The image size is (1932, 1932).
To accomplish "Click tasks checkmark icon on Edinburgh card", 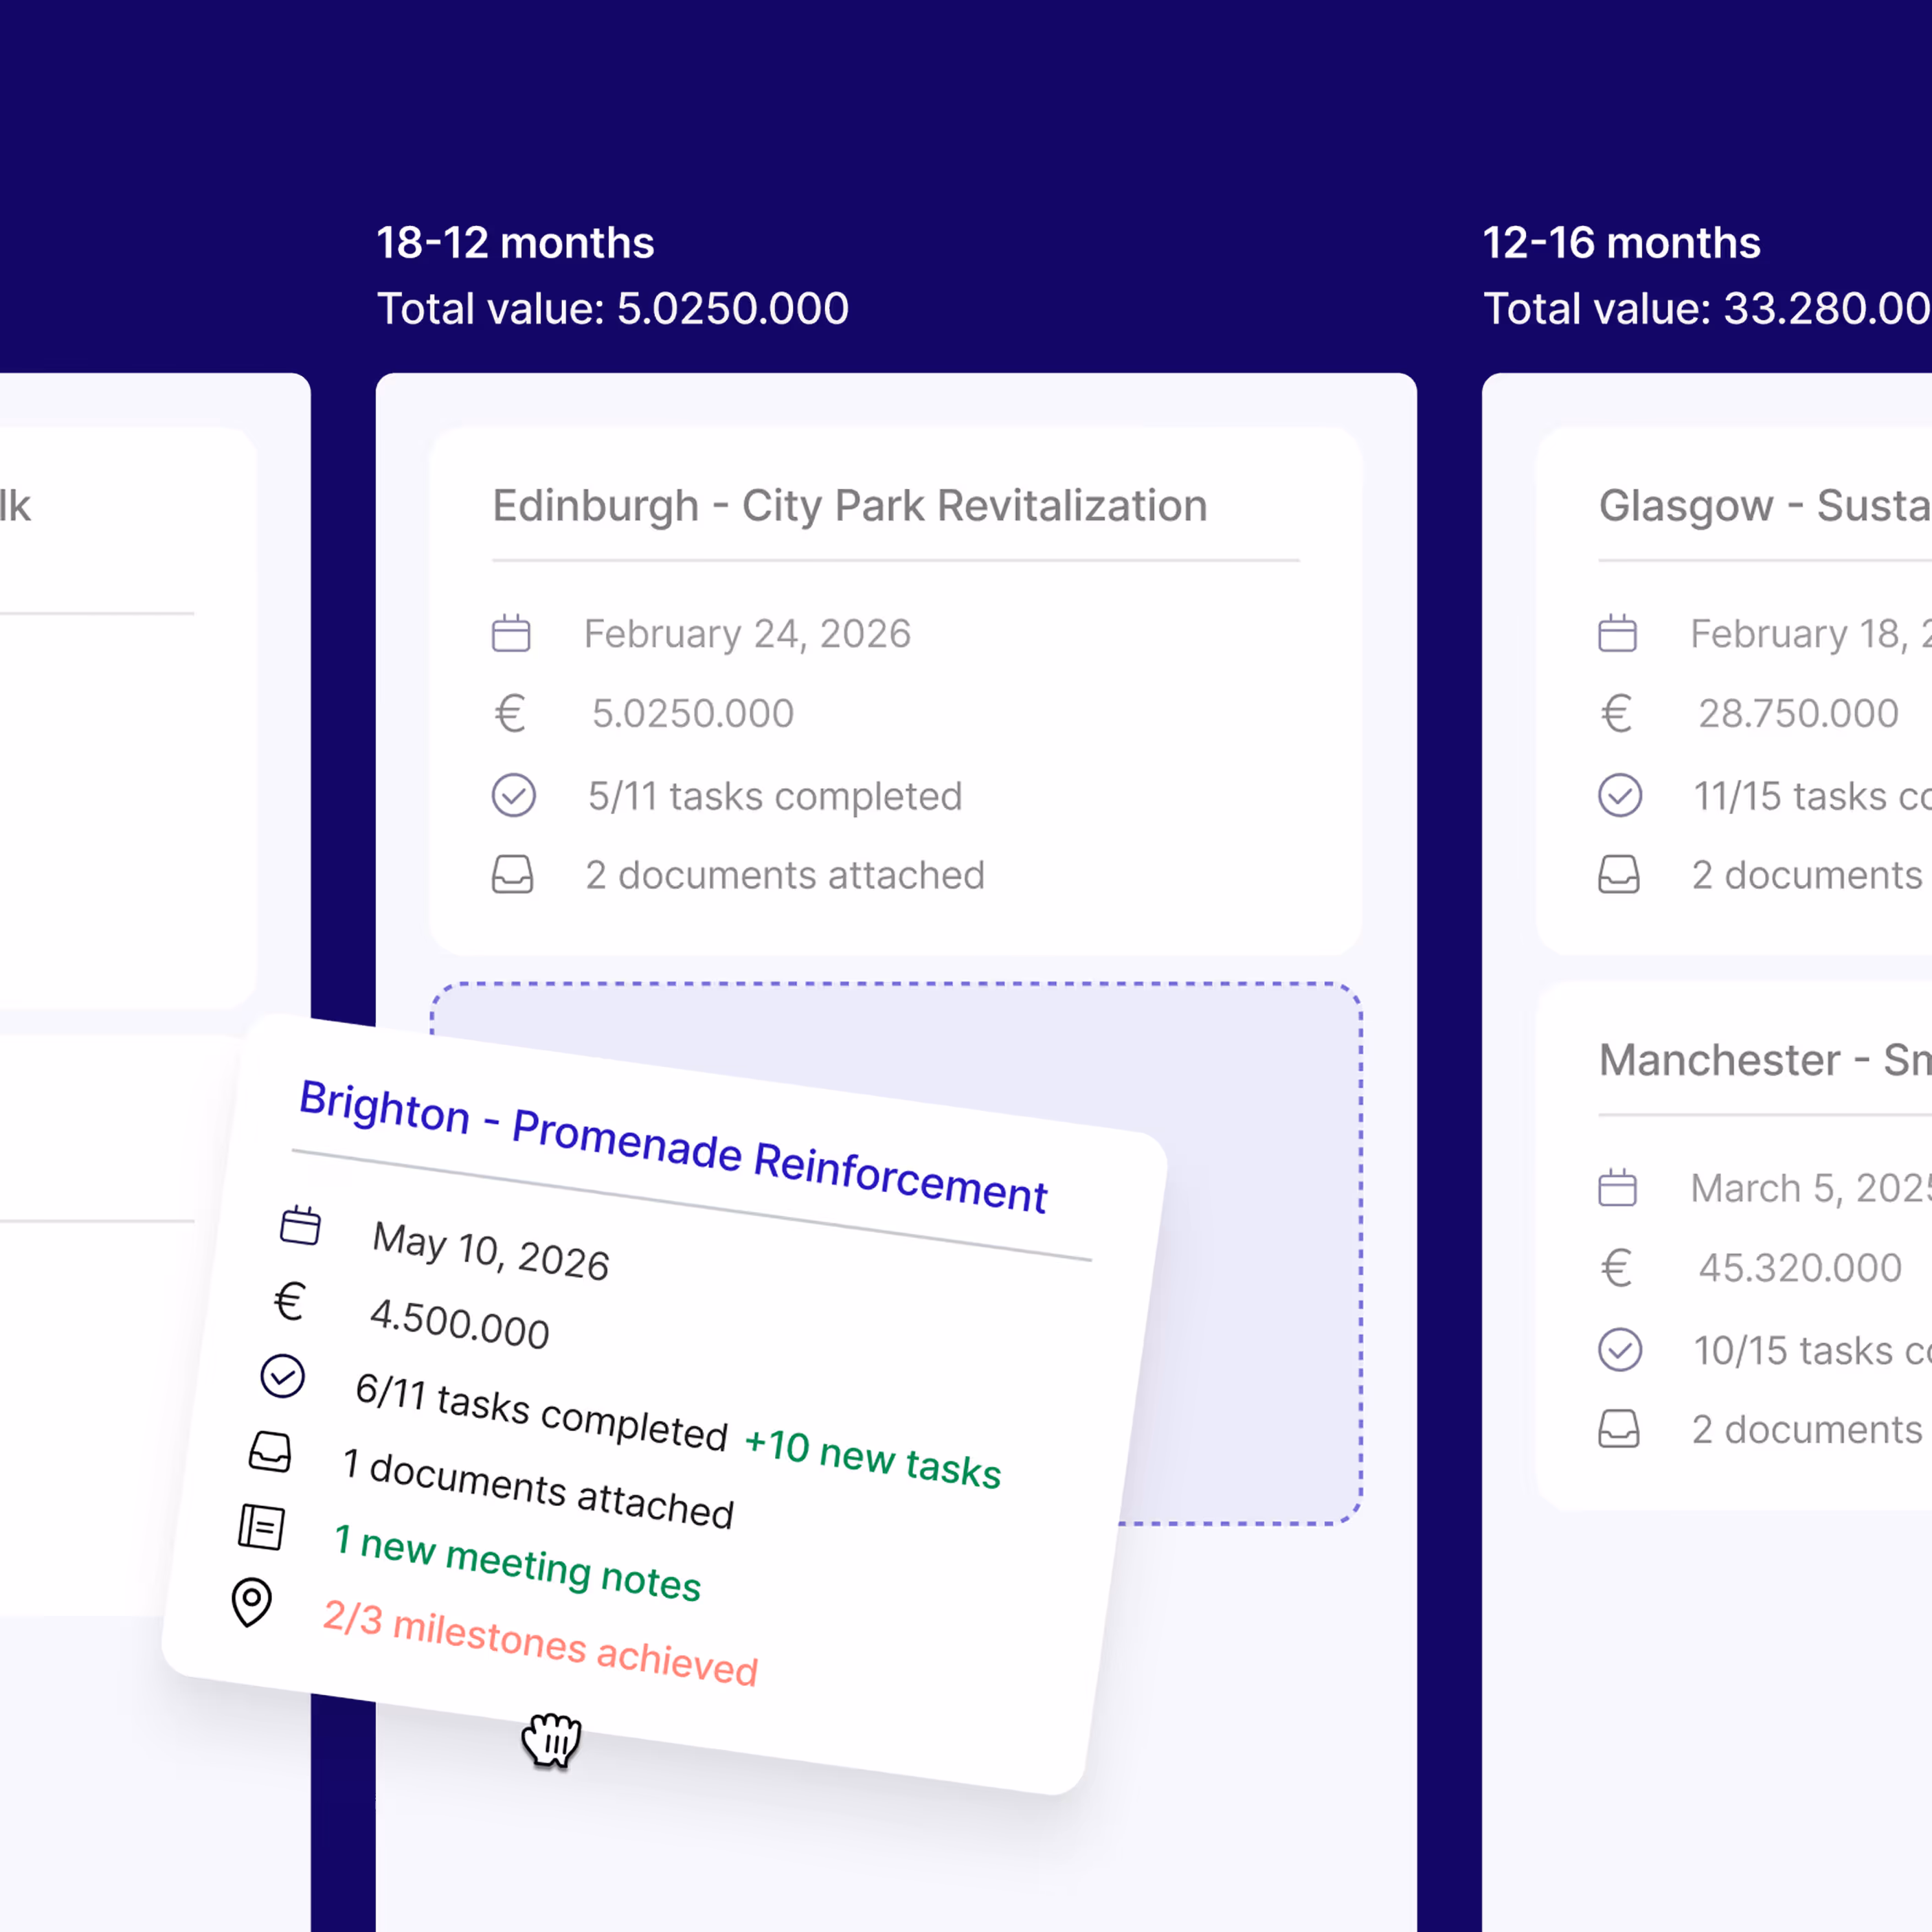I will click(513, 796).
